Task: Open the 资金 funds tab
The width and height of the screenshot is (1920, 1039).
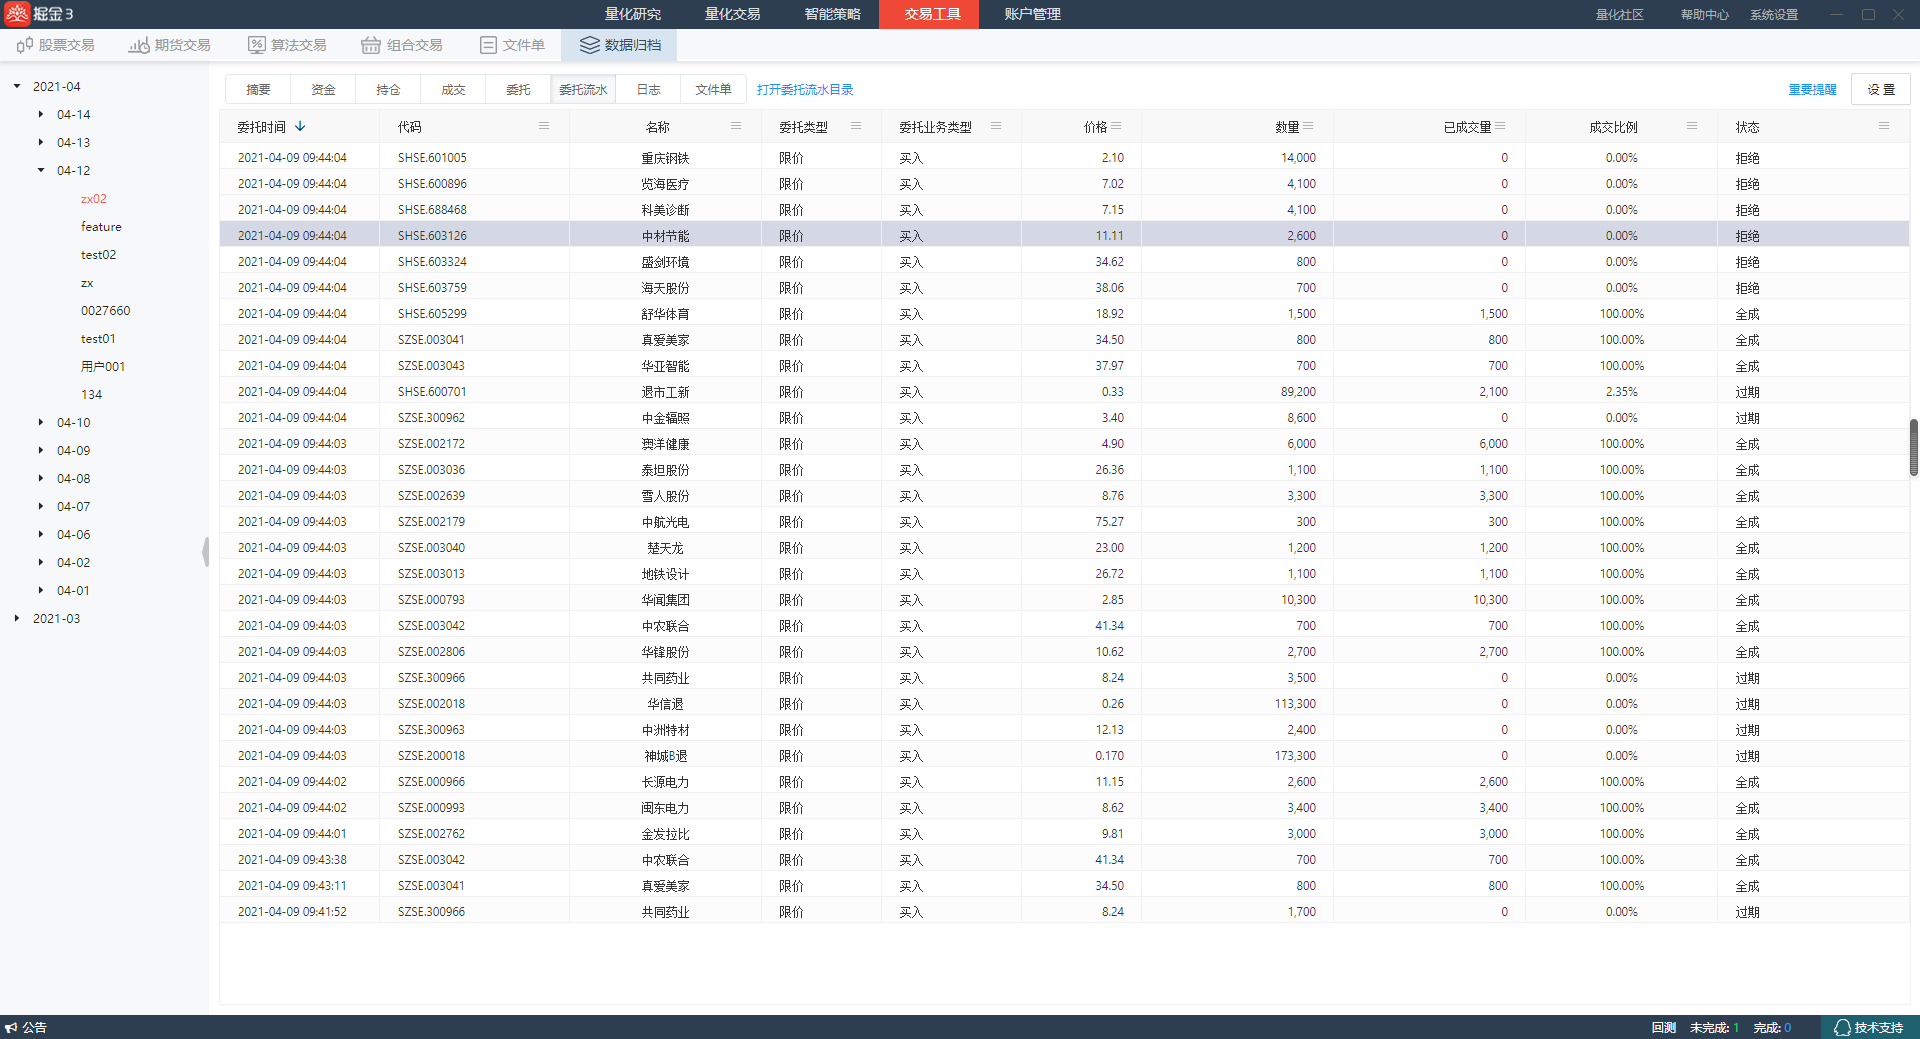Action: (323, 89)
